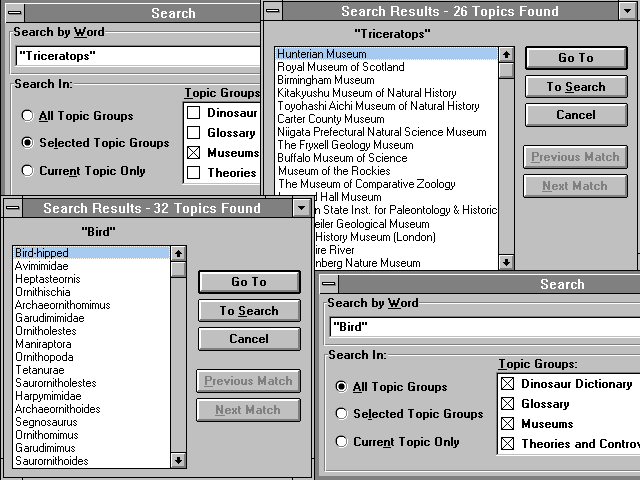
Task: Click minimize arrow on 32 Topics Found window
Action: 301,208
